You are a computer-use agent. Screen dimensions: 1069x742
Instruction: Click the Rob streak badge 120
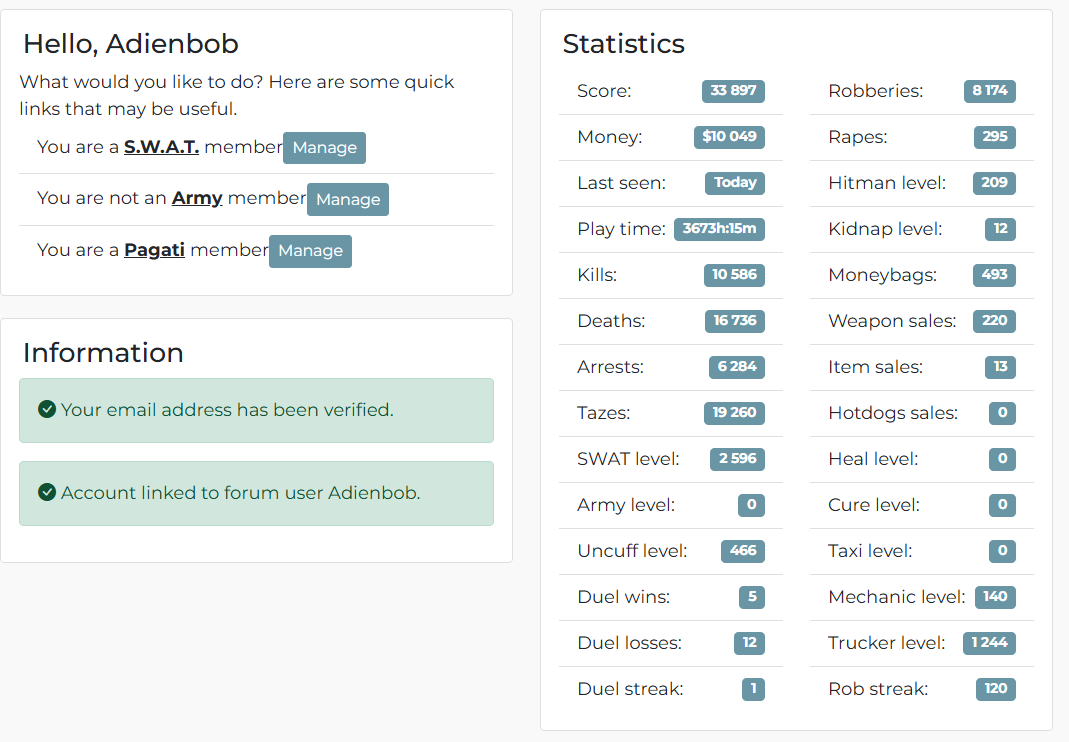[x=996, y=689]
